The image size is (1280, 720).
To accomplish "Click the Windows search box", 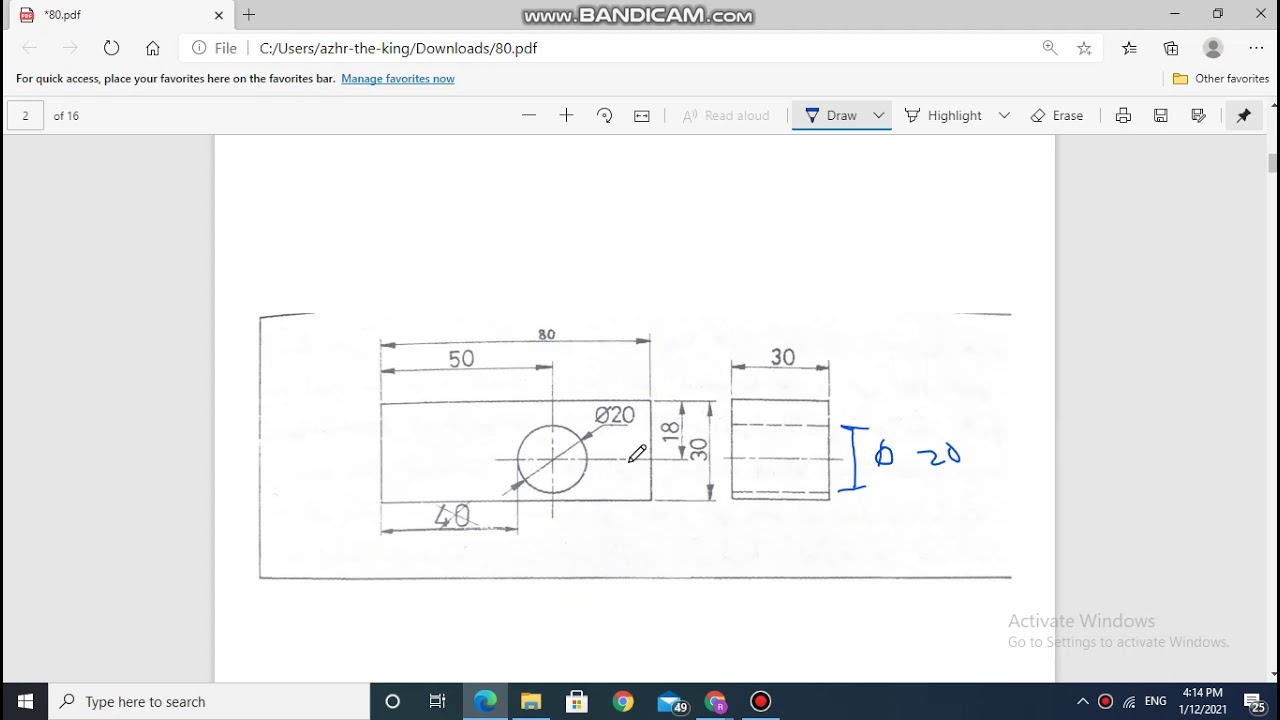I will (209, 701).
